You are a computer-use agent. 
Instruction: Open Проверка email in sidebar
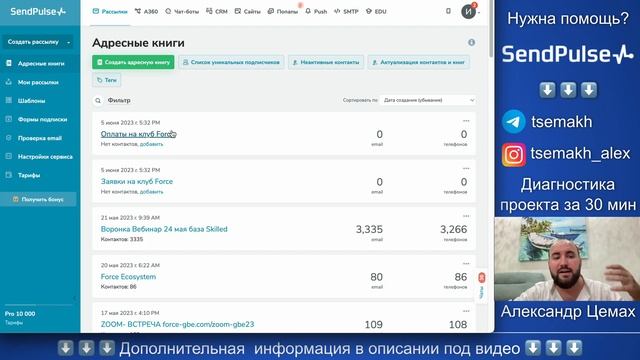pos(40,138)
